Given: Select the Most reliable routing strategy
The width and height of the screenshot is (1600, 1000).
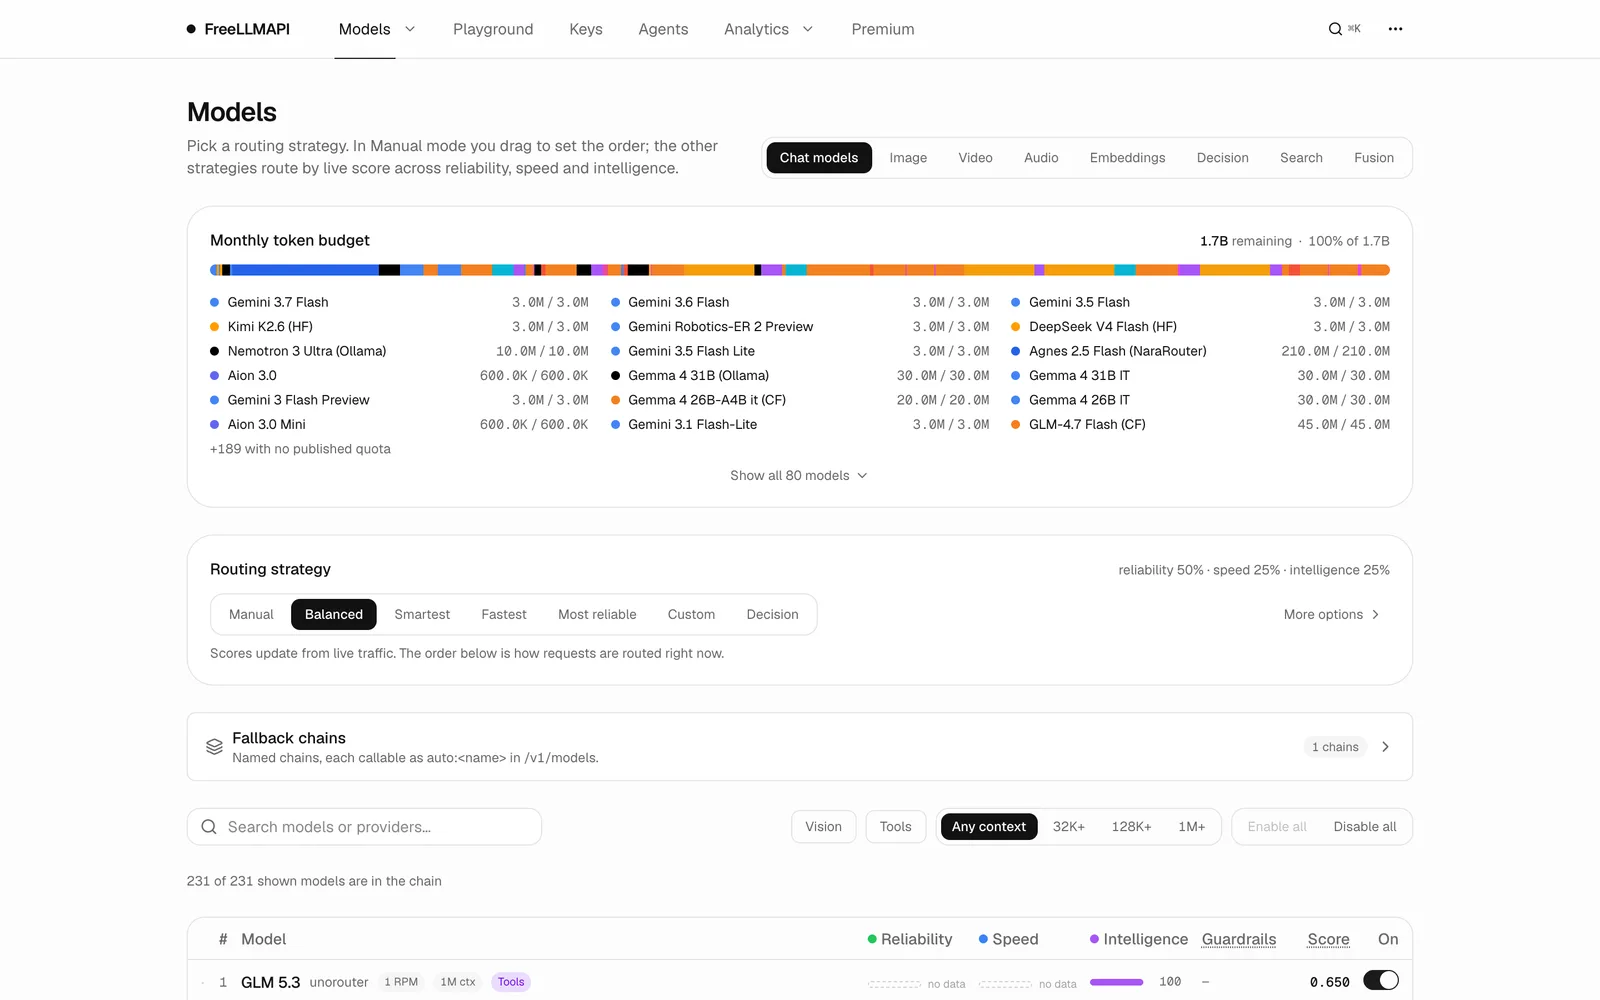Looking at the screenshot, I should [597, 614].
